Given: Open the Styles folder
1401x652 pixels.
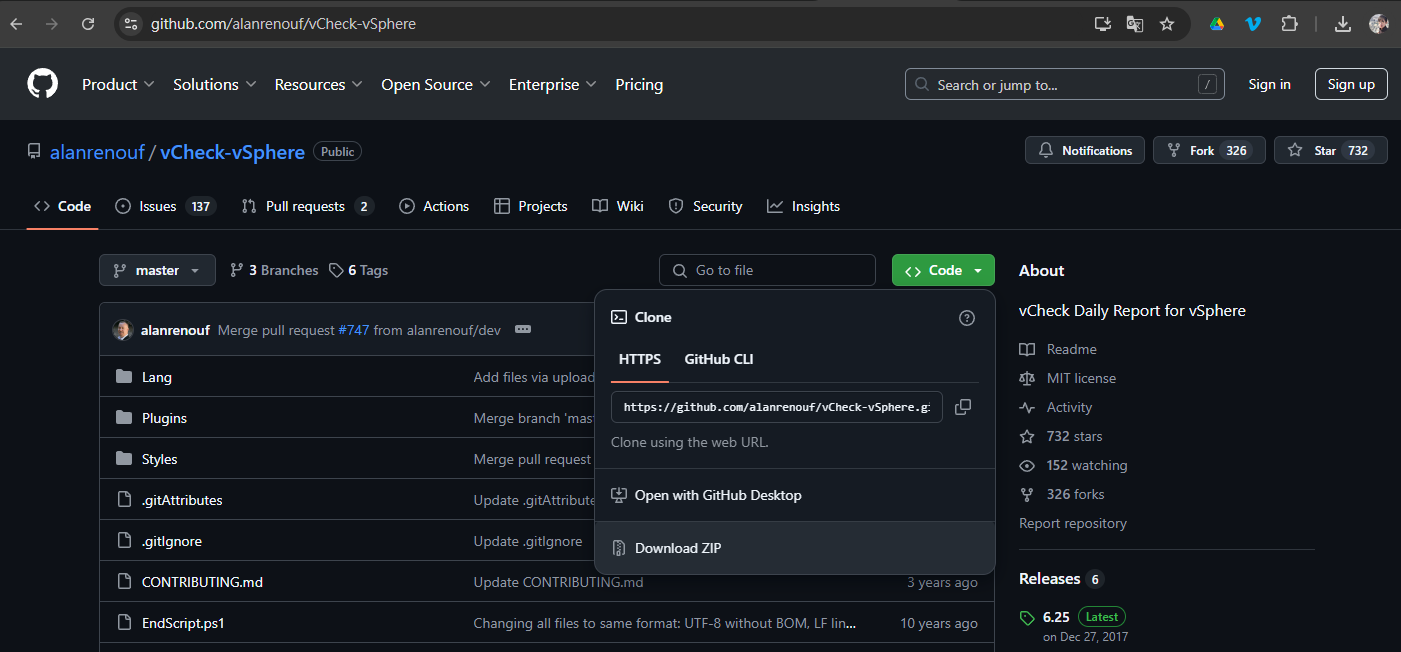Looking at the screenshot, I should tap(160, 459).
